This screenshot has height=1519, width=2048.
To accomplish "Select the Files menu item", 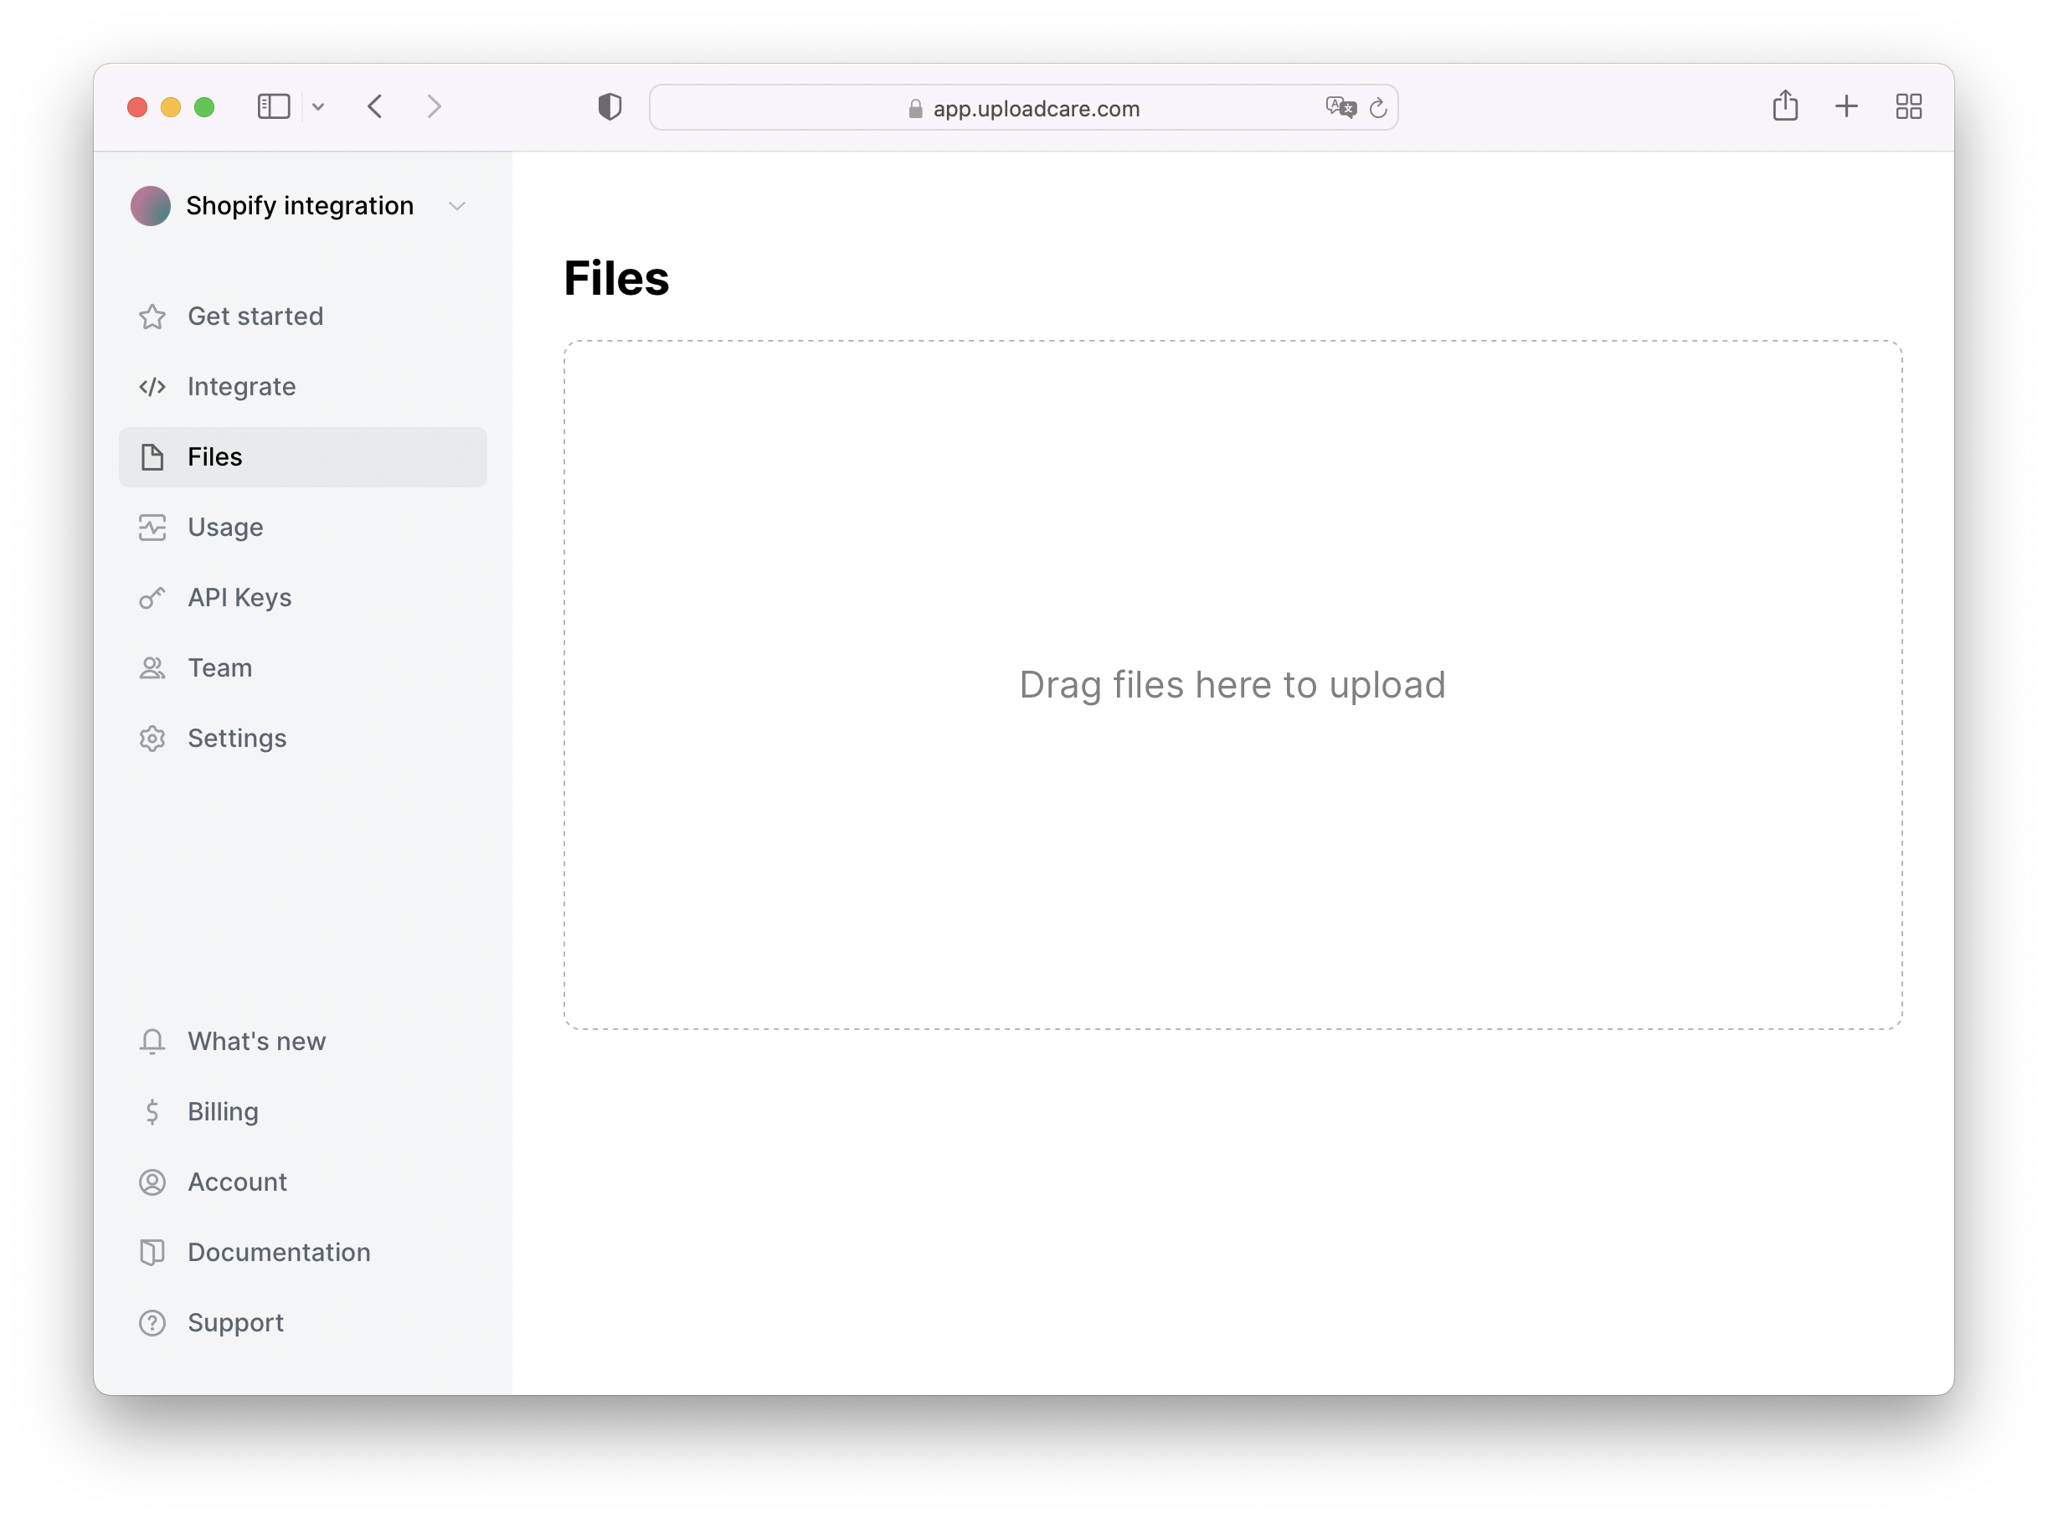I will coord(302,457).
